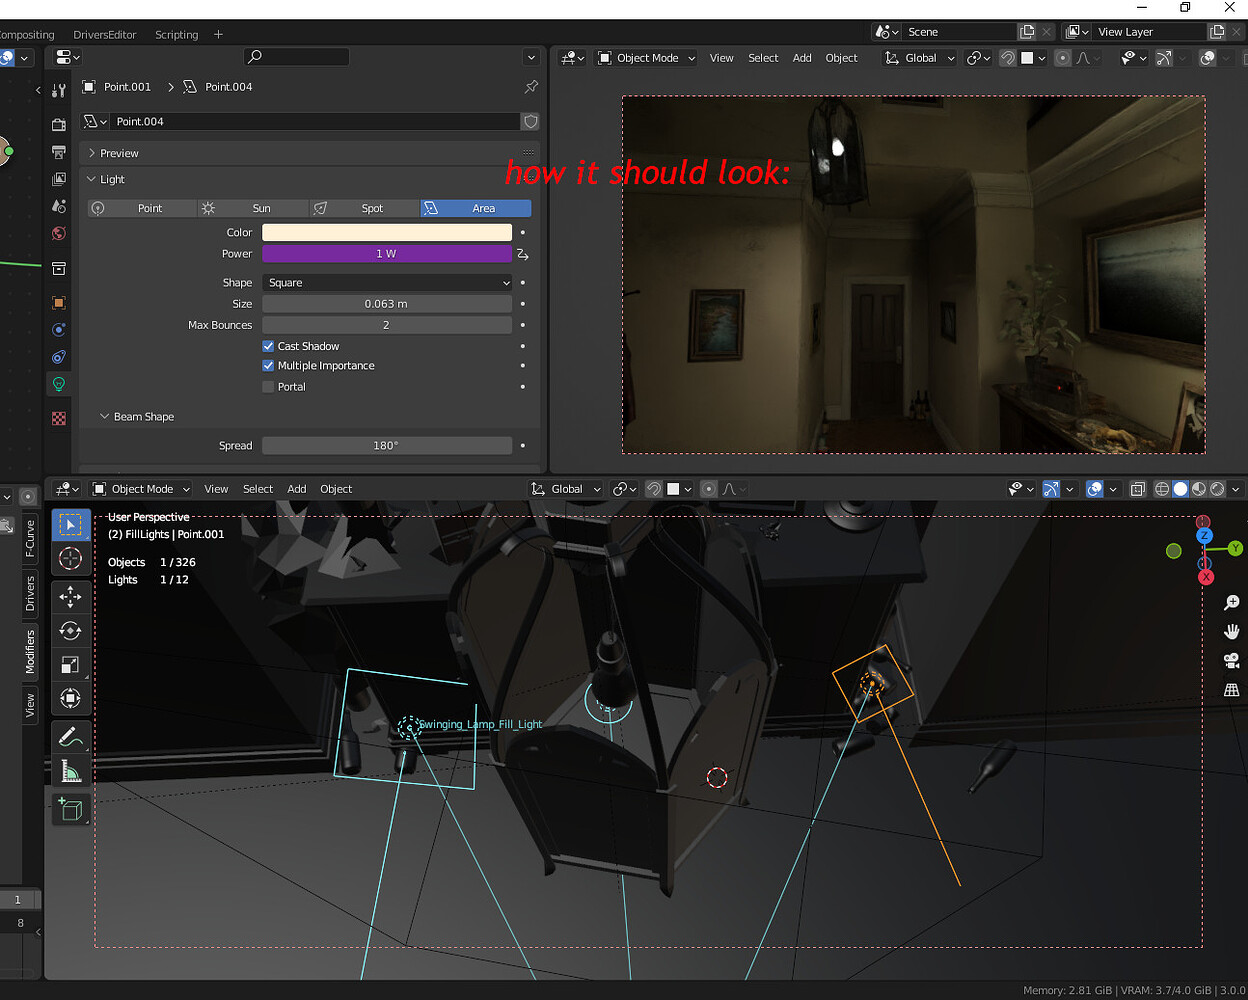Switch lower viewport to rendered shading

click(x=1217, y=489)
